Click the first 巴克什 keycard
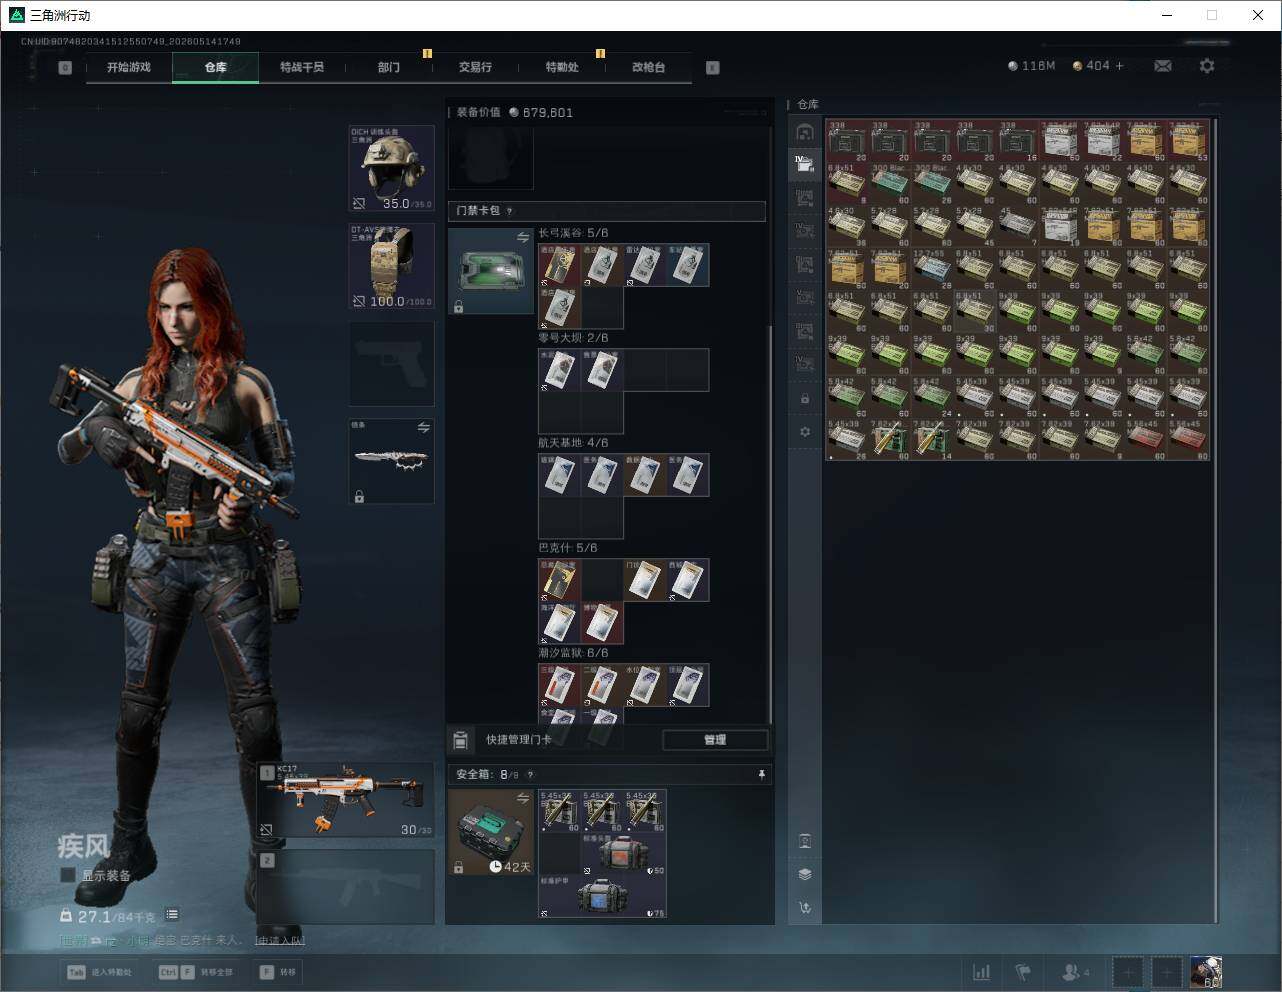 (x=560, y=580)
